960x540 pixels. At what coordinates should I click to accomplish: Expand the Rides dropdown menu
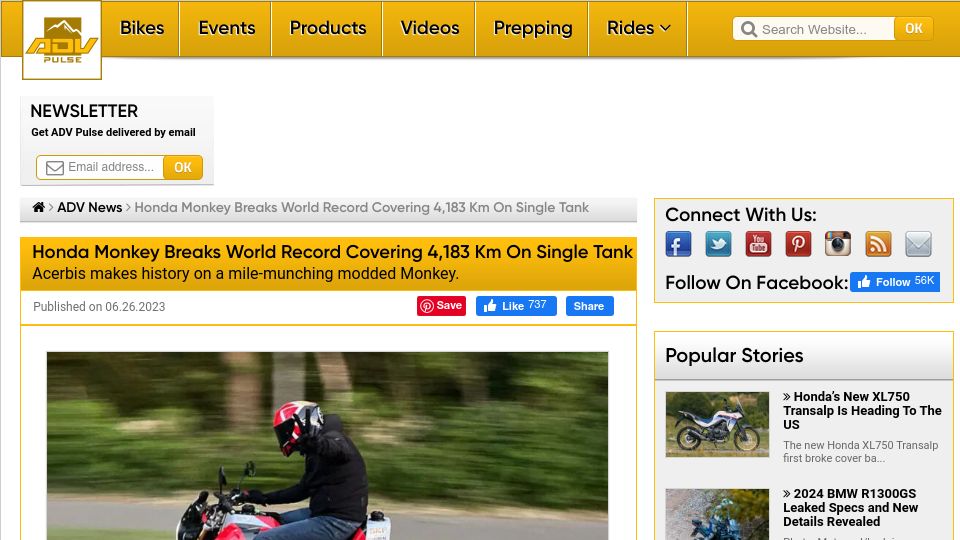pos(638,28)
